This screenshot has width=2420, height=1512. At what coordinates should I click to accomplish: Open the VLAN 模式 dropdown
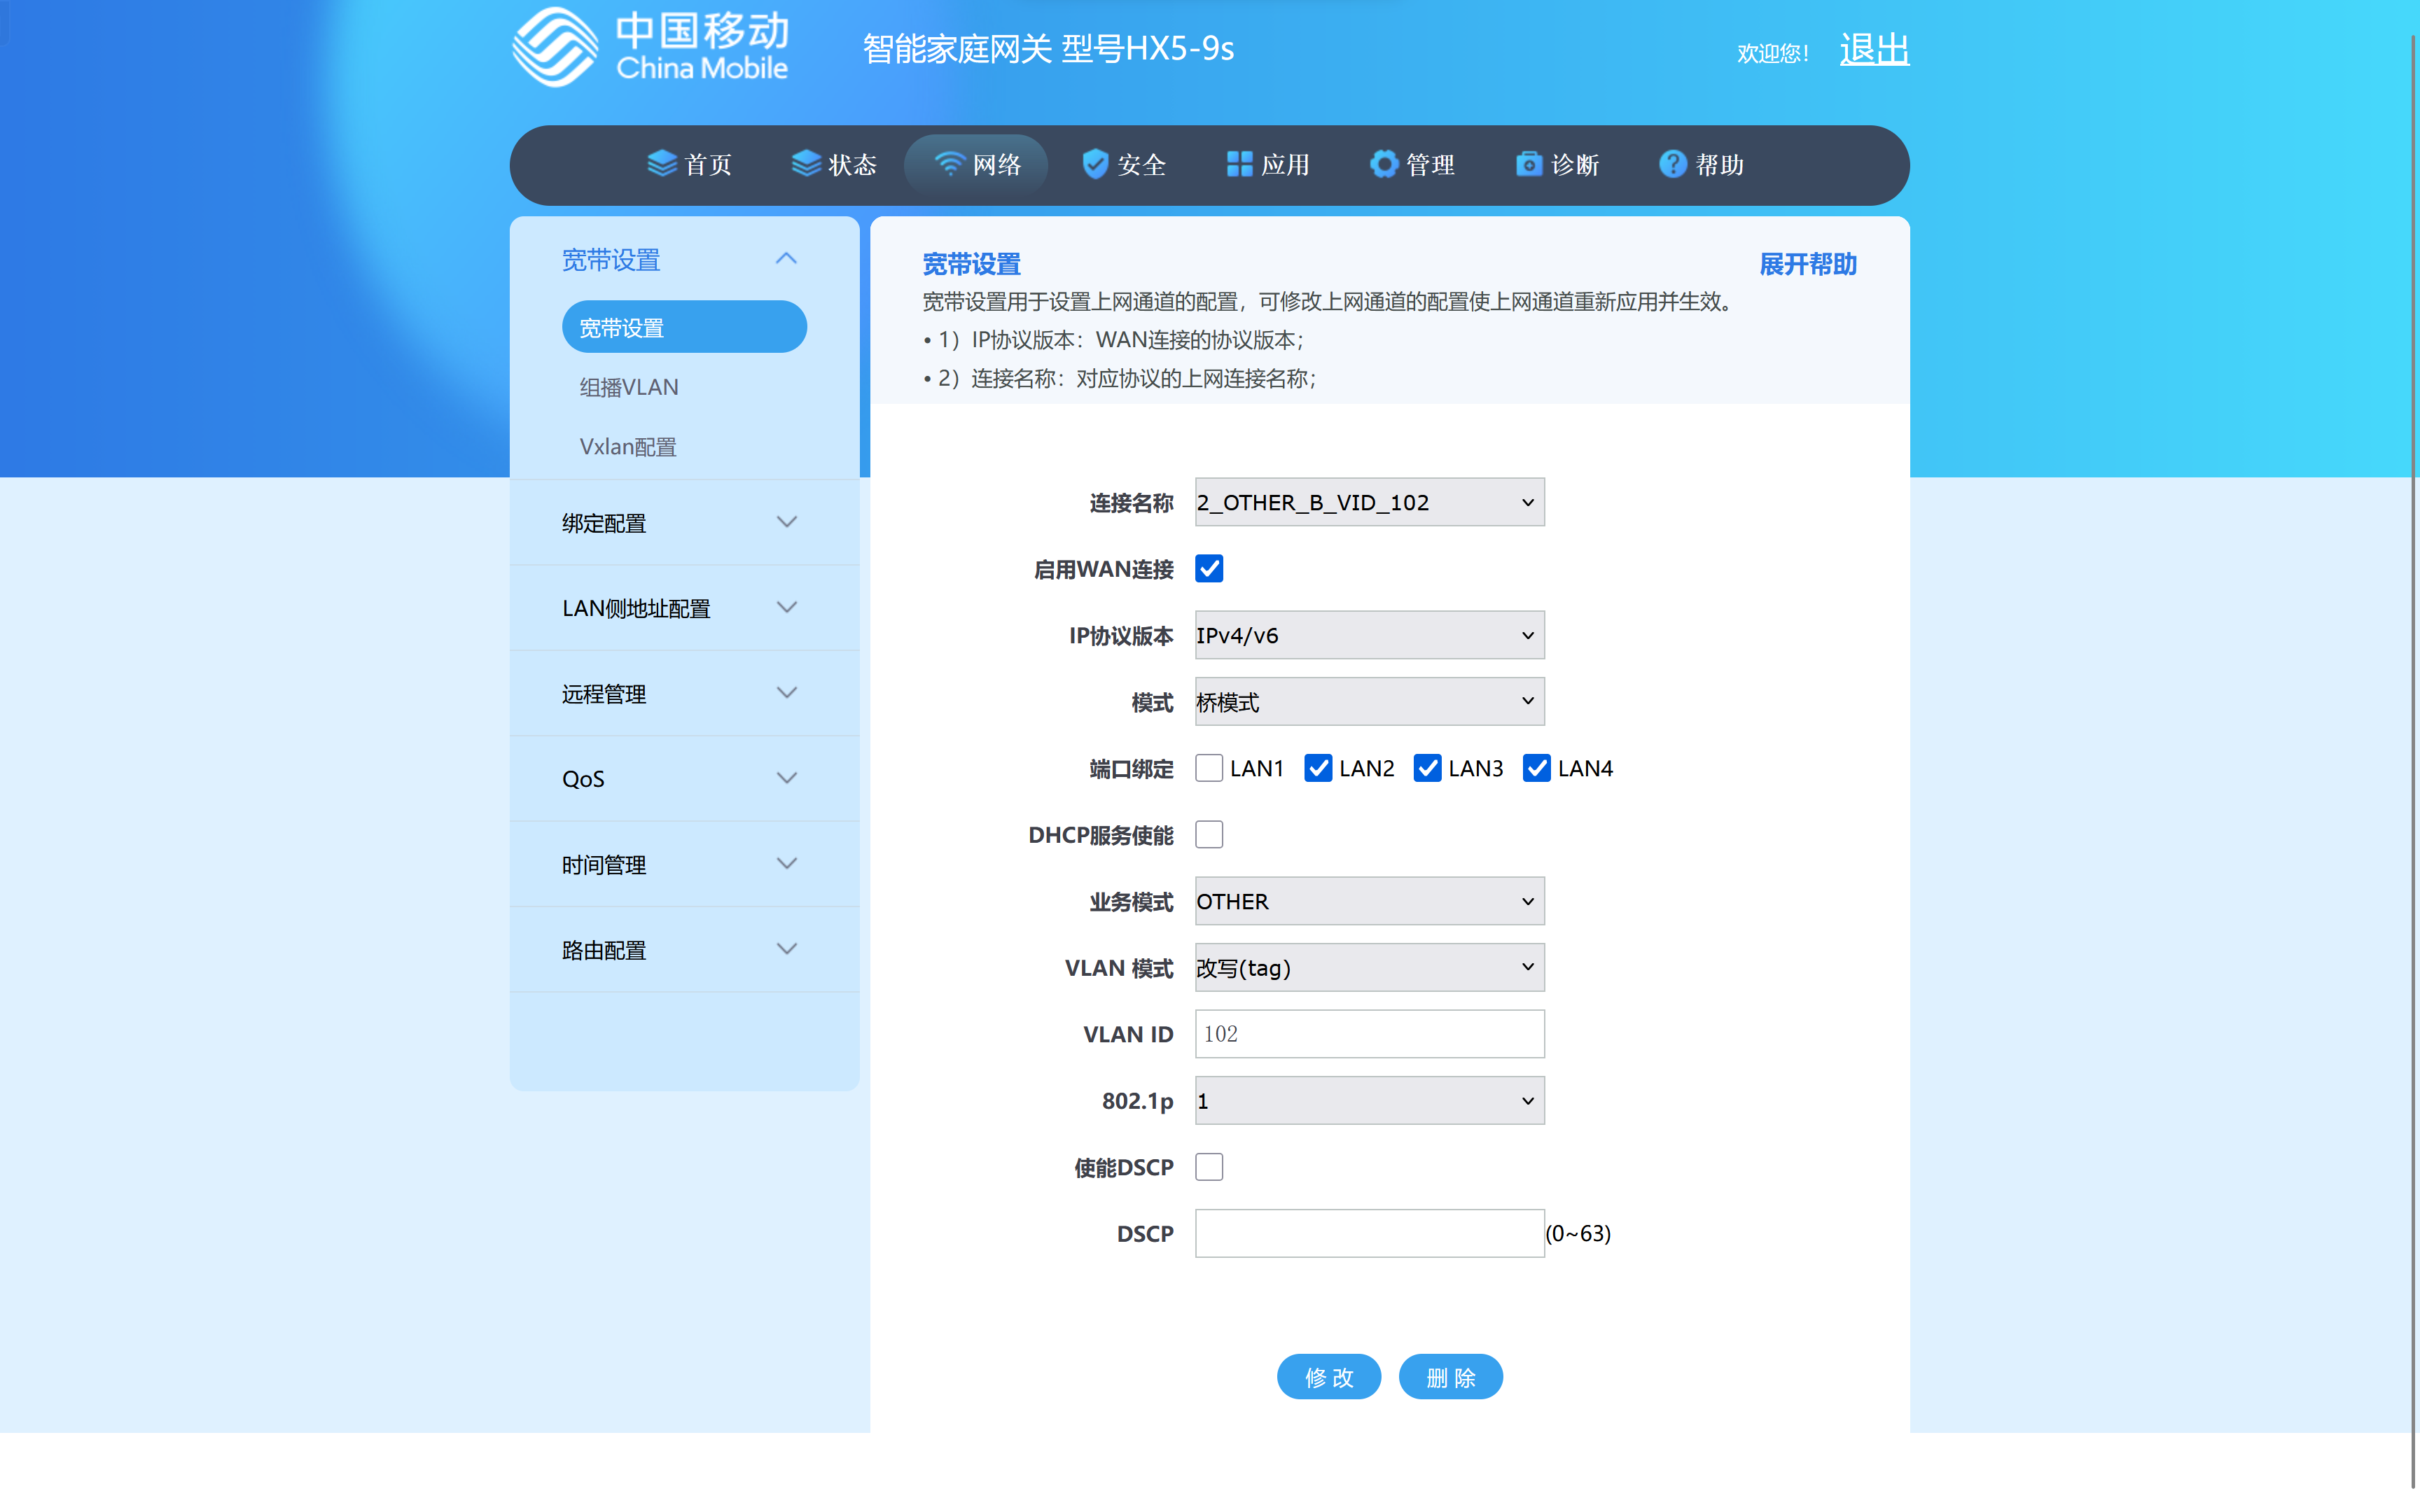click(1369, 967)
